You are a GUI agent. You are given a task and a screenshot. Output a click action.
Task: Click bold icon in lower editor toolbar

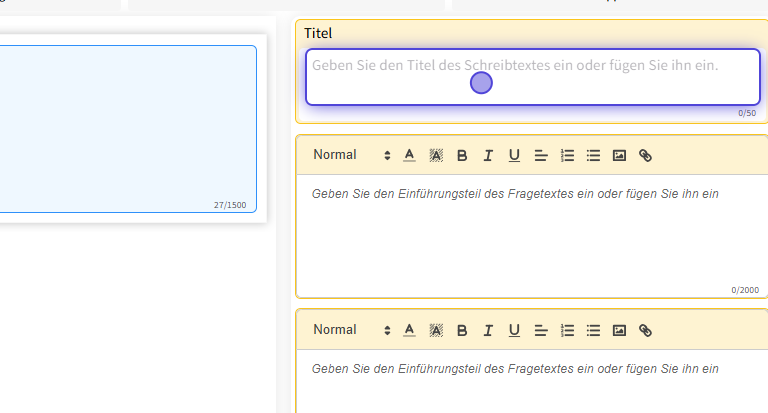coord(462,330)
